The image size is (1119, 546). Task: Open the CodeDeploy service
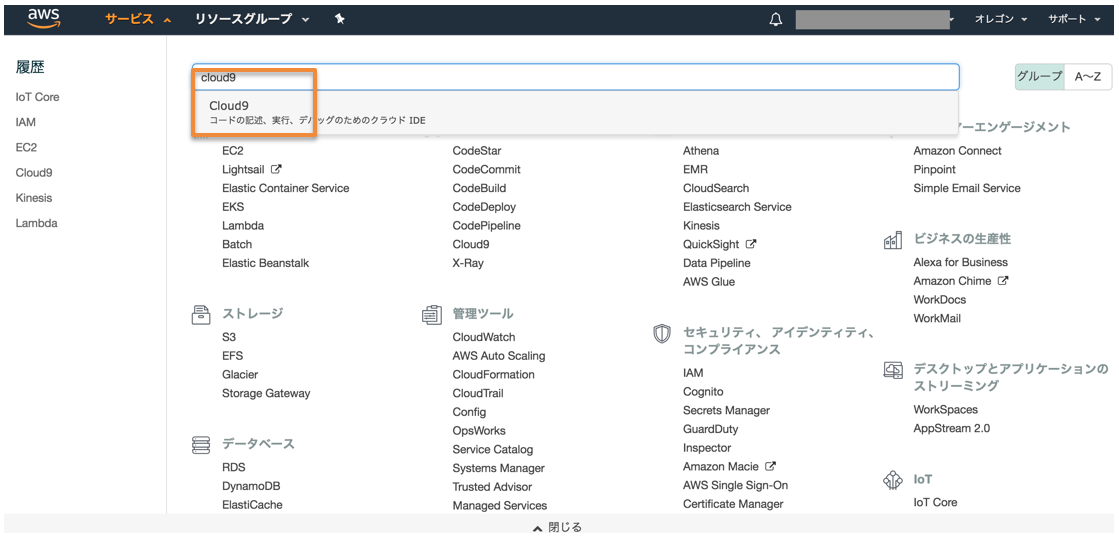[484, 207]
